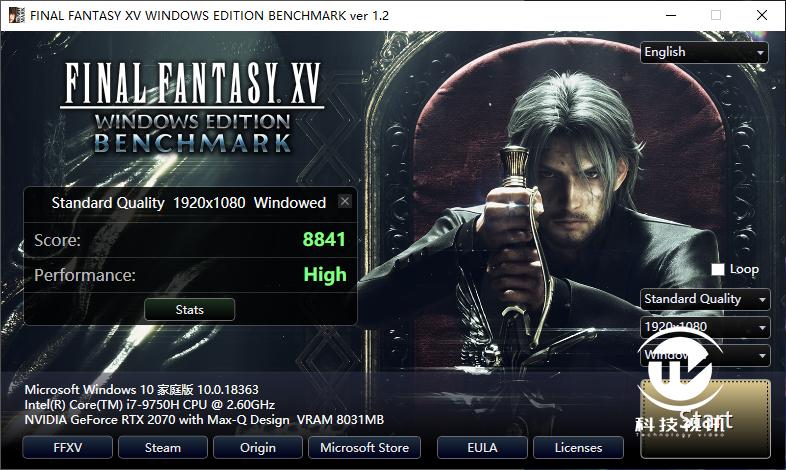Open the English language dropdown

pyautogui.click(x=704, y=52)
